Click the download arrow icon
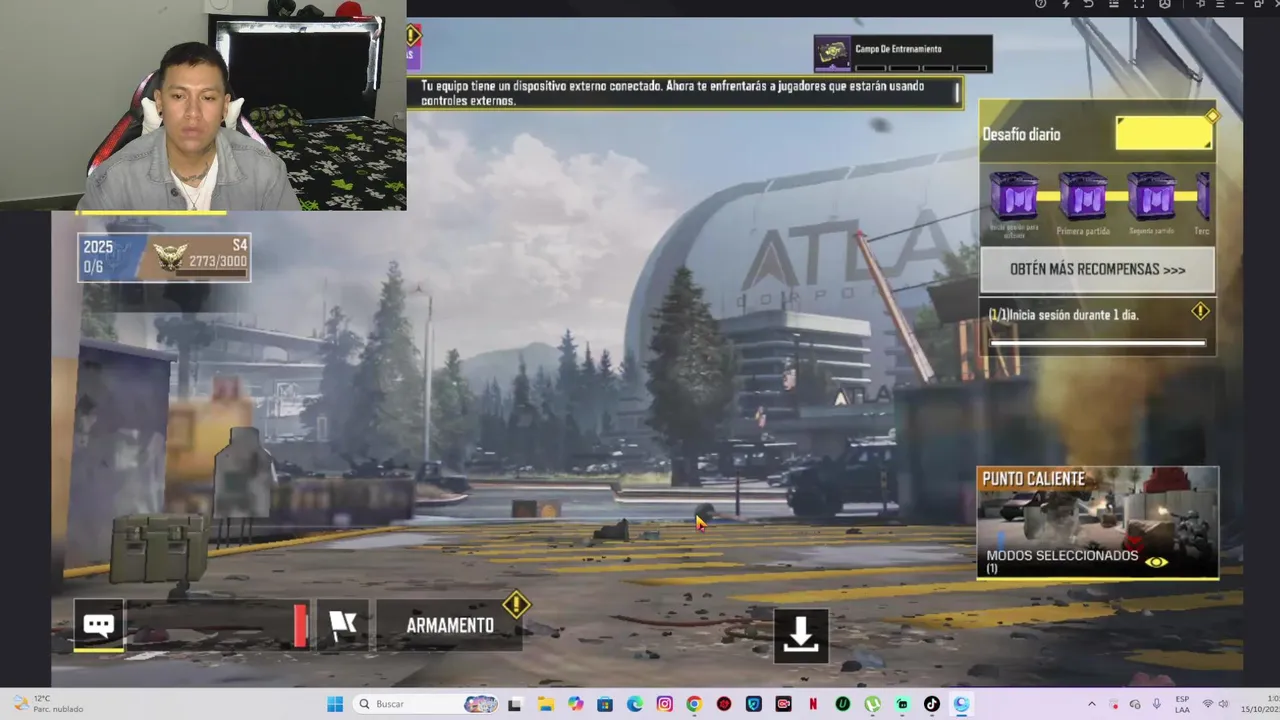 [801, 635]
